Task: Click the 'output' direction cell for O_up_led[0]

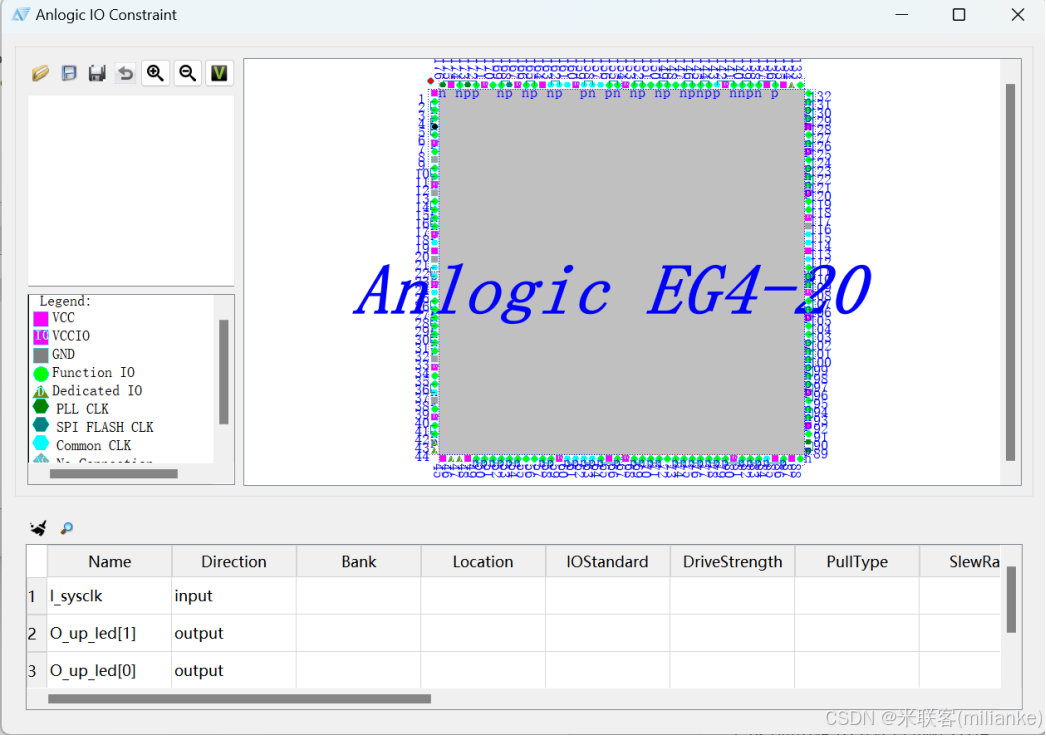Action: point(234,671)
